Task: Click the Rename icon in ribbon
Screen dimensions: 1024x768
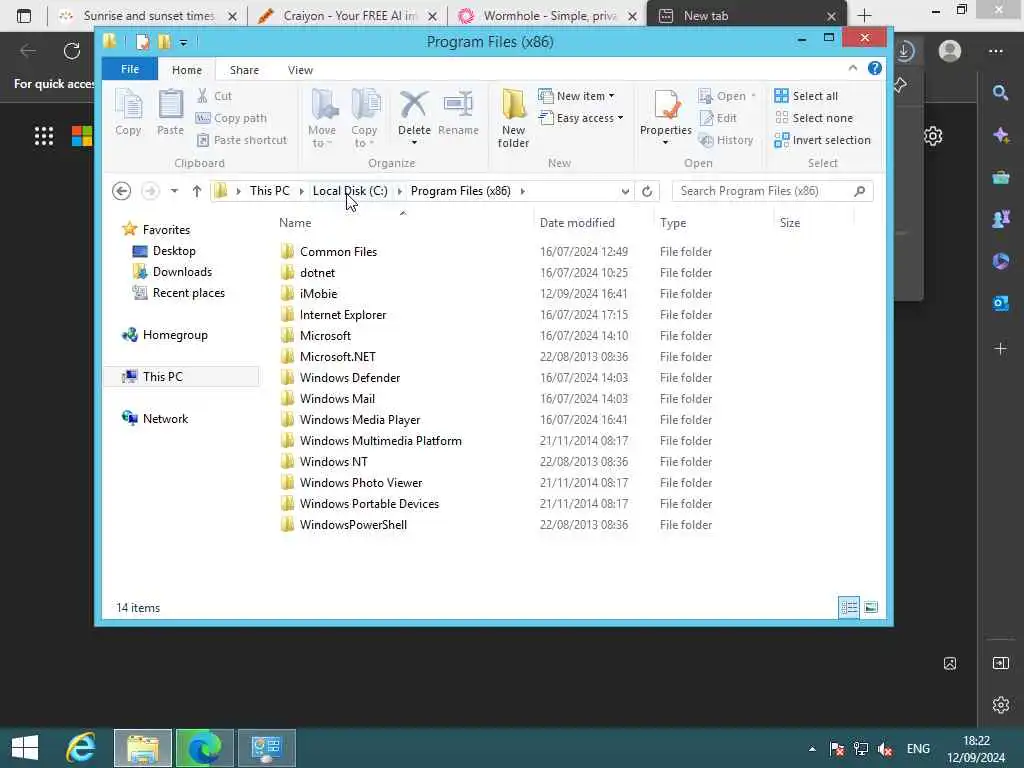Action: pyautogui.click(x=458, y=112)
